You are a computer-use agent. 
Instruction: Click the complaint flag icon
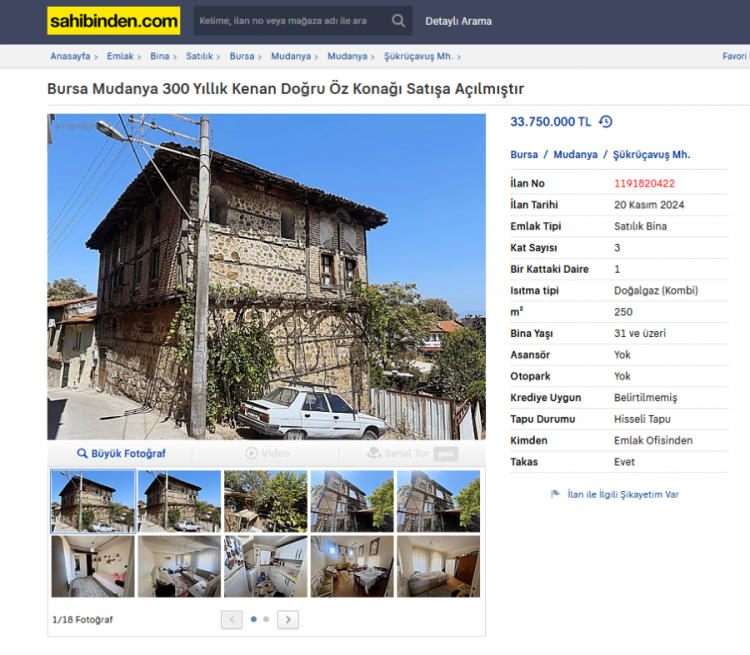[x=555, y=494]
